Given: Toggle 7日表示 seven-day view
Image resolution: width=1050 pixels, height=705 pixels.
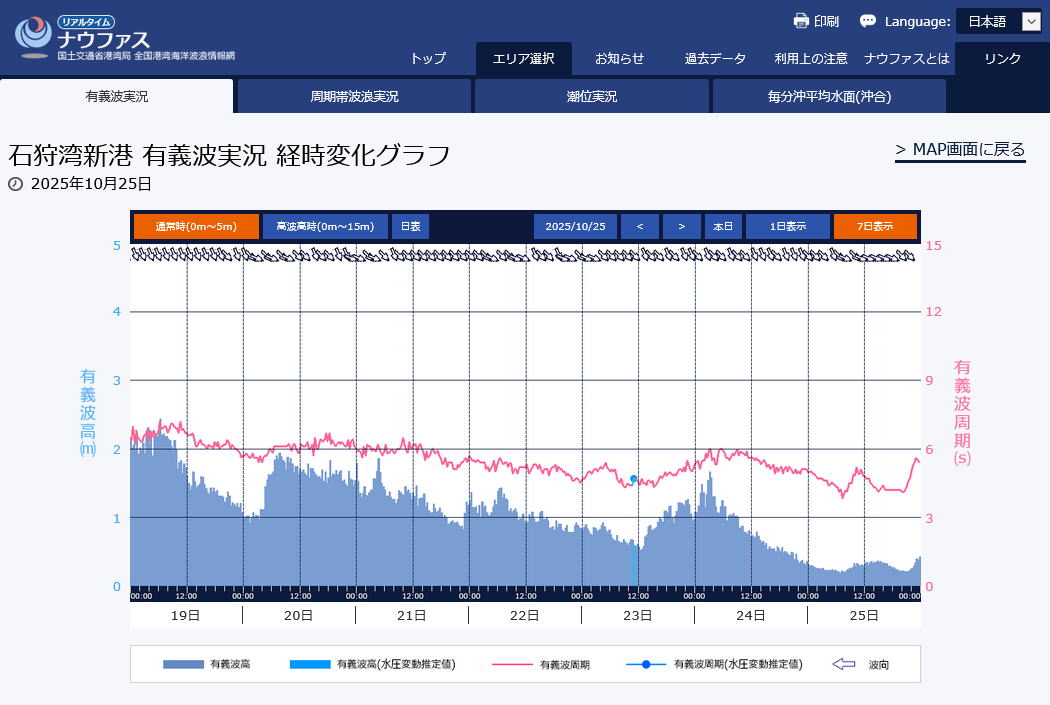Looking at the screenshot, I should [x=875, y=227].
